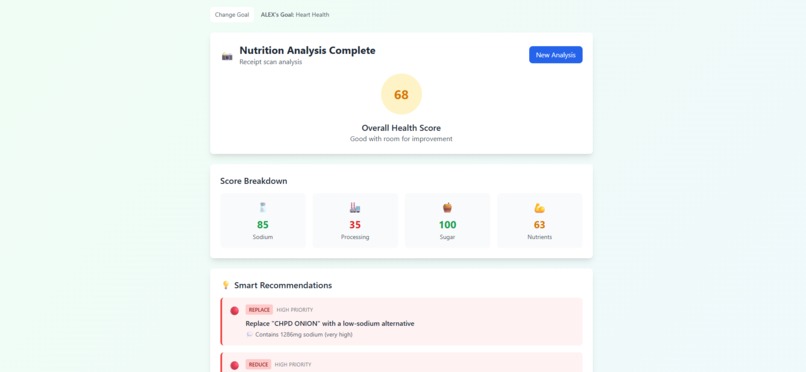Click the flexed arm icon above Nutrients

[x=540, y=208]
